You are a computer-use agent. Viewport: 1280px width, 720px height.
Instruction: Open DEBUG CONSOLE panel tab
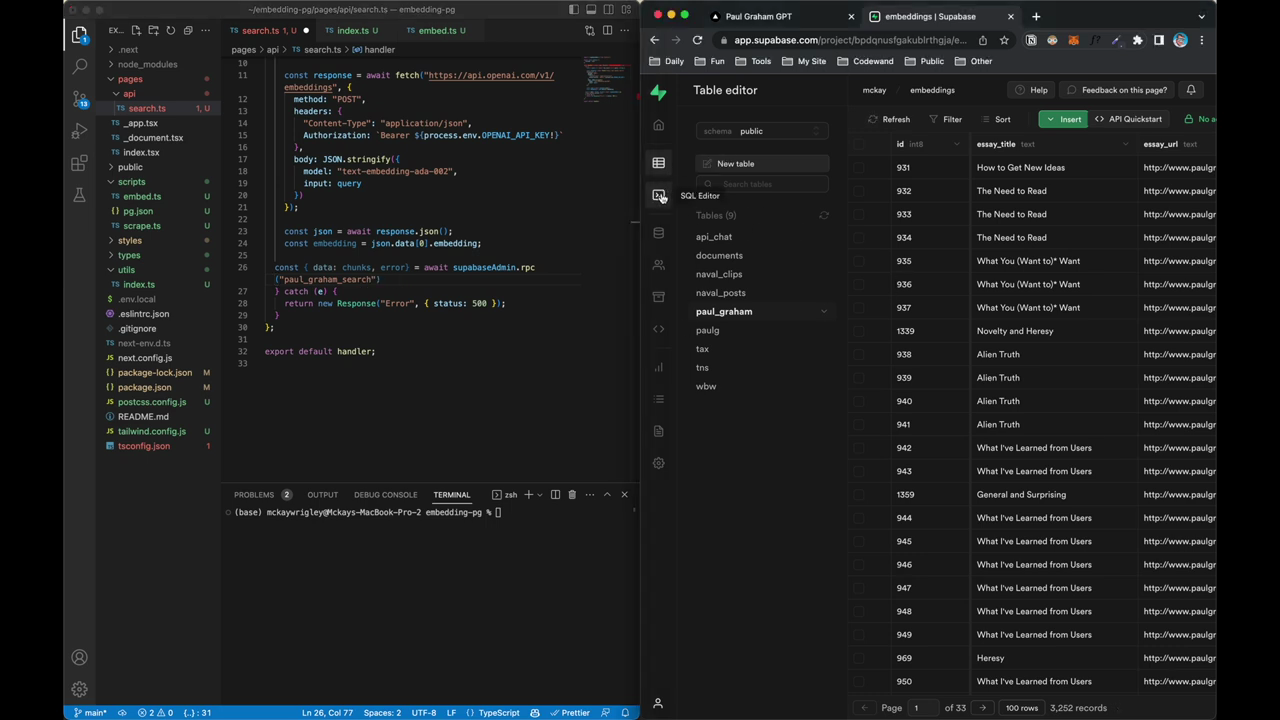[385, 494]
